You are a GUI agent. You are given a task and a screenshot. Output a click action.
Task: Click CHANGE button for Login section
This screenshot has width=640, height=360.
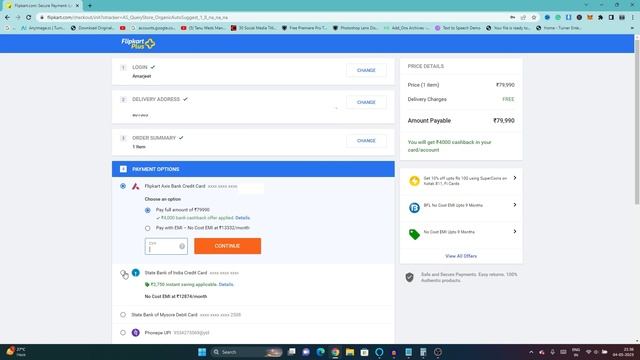click(366, 70)
